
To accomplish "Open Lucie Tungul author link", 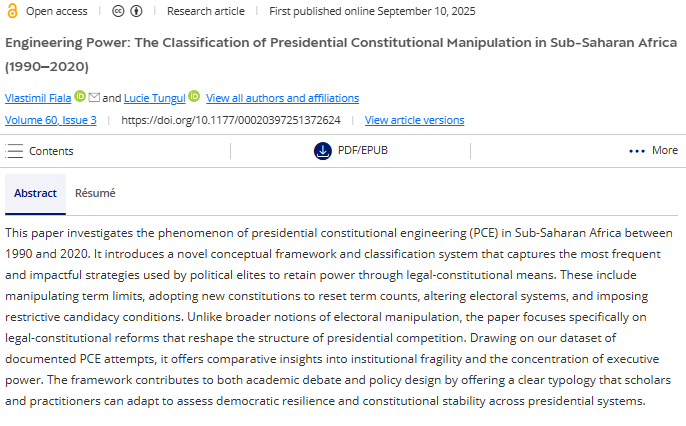I will 154,98.
